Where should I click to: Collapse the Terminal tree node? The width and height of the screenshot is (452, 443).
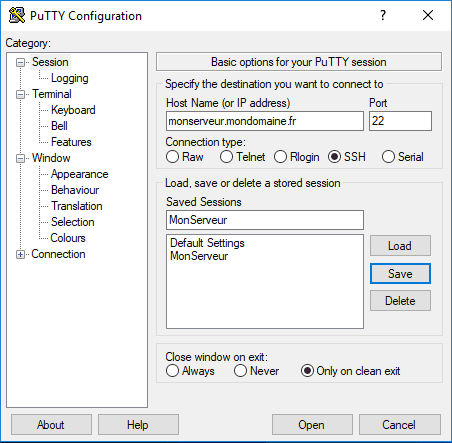click(x=20, y=94)
